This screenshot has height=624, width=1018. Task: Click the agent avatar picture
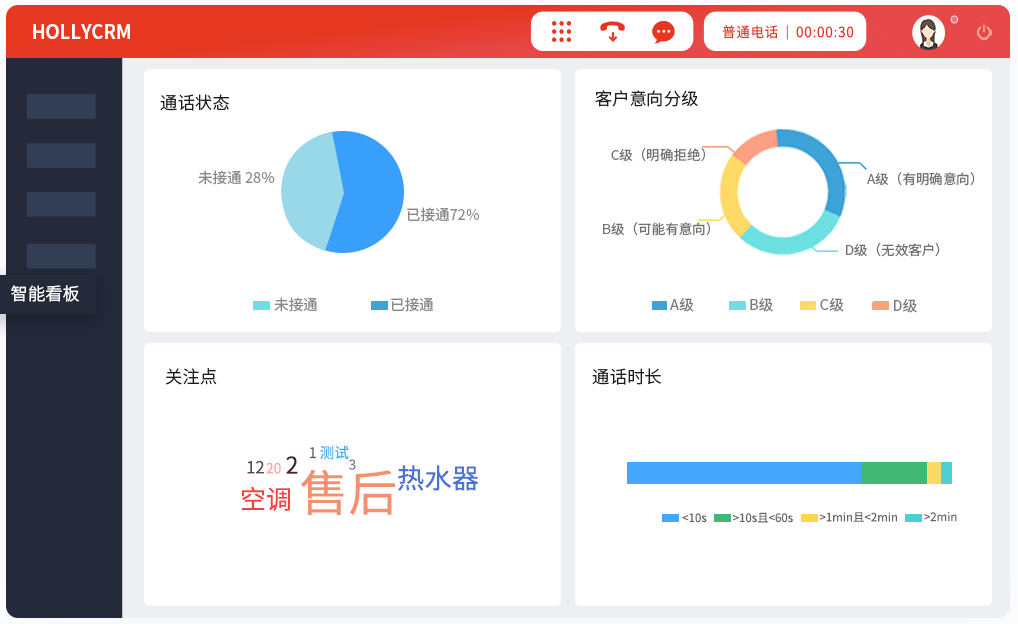pyautogui.click(x=928, y=32)
